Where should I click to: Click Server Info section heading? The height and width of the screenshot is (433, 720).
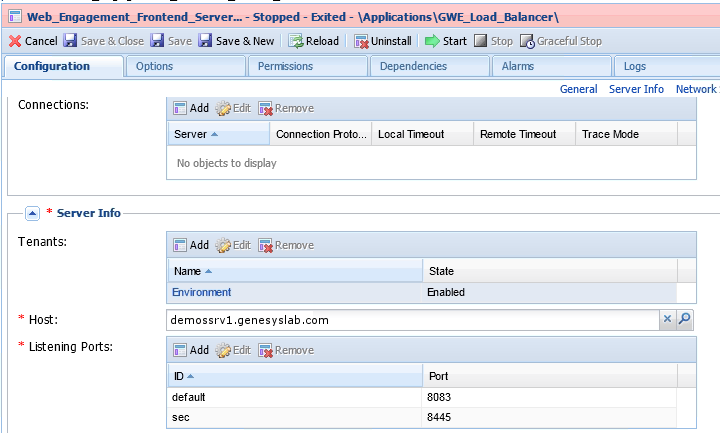pyautogui.click(x=89, y=213)
